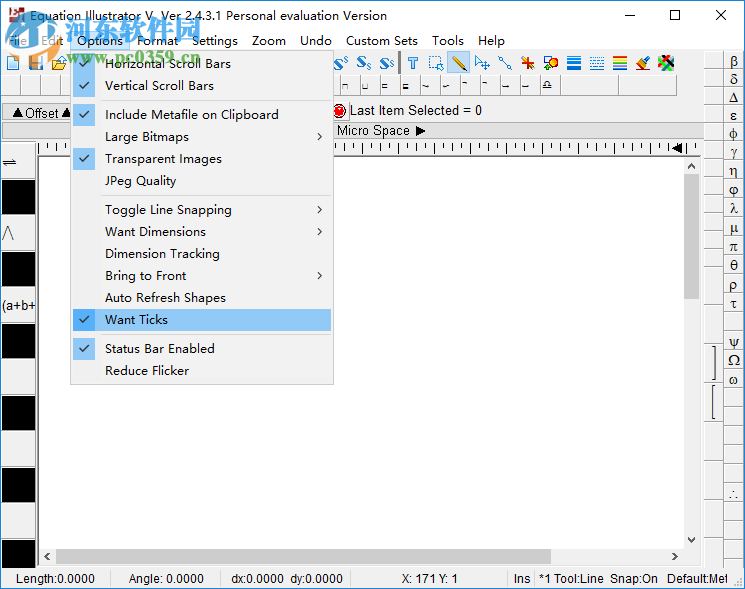The image size is (745, 589).
Task: Click the red circle next to Last Item Selected
Action: click(x=339, y=111)
